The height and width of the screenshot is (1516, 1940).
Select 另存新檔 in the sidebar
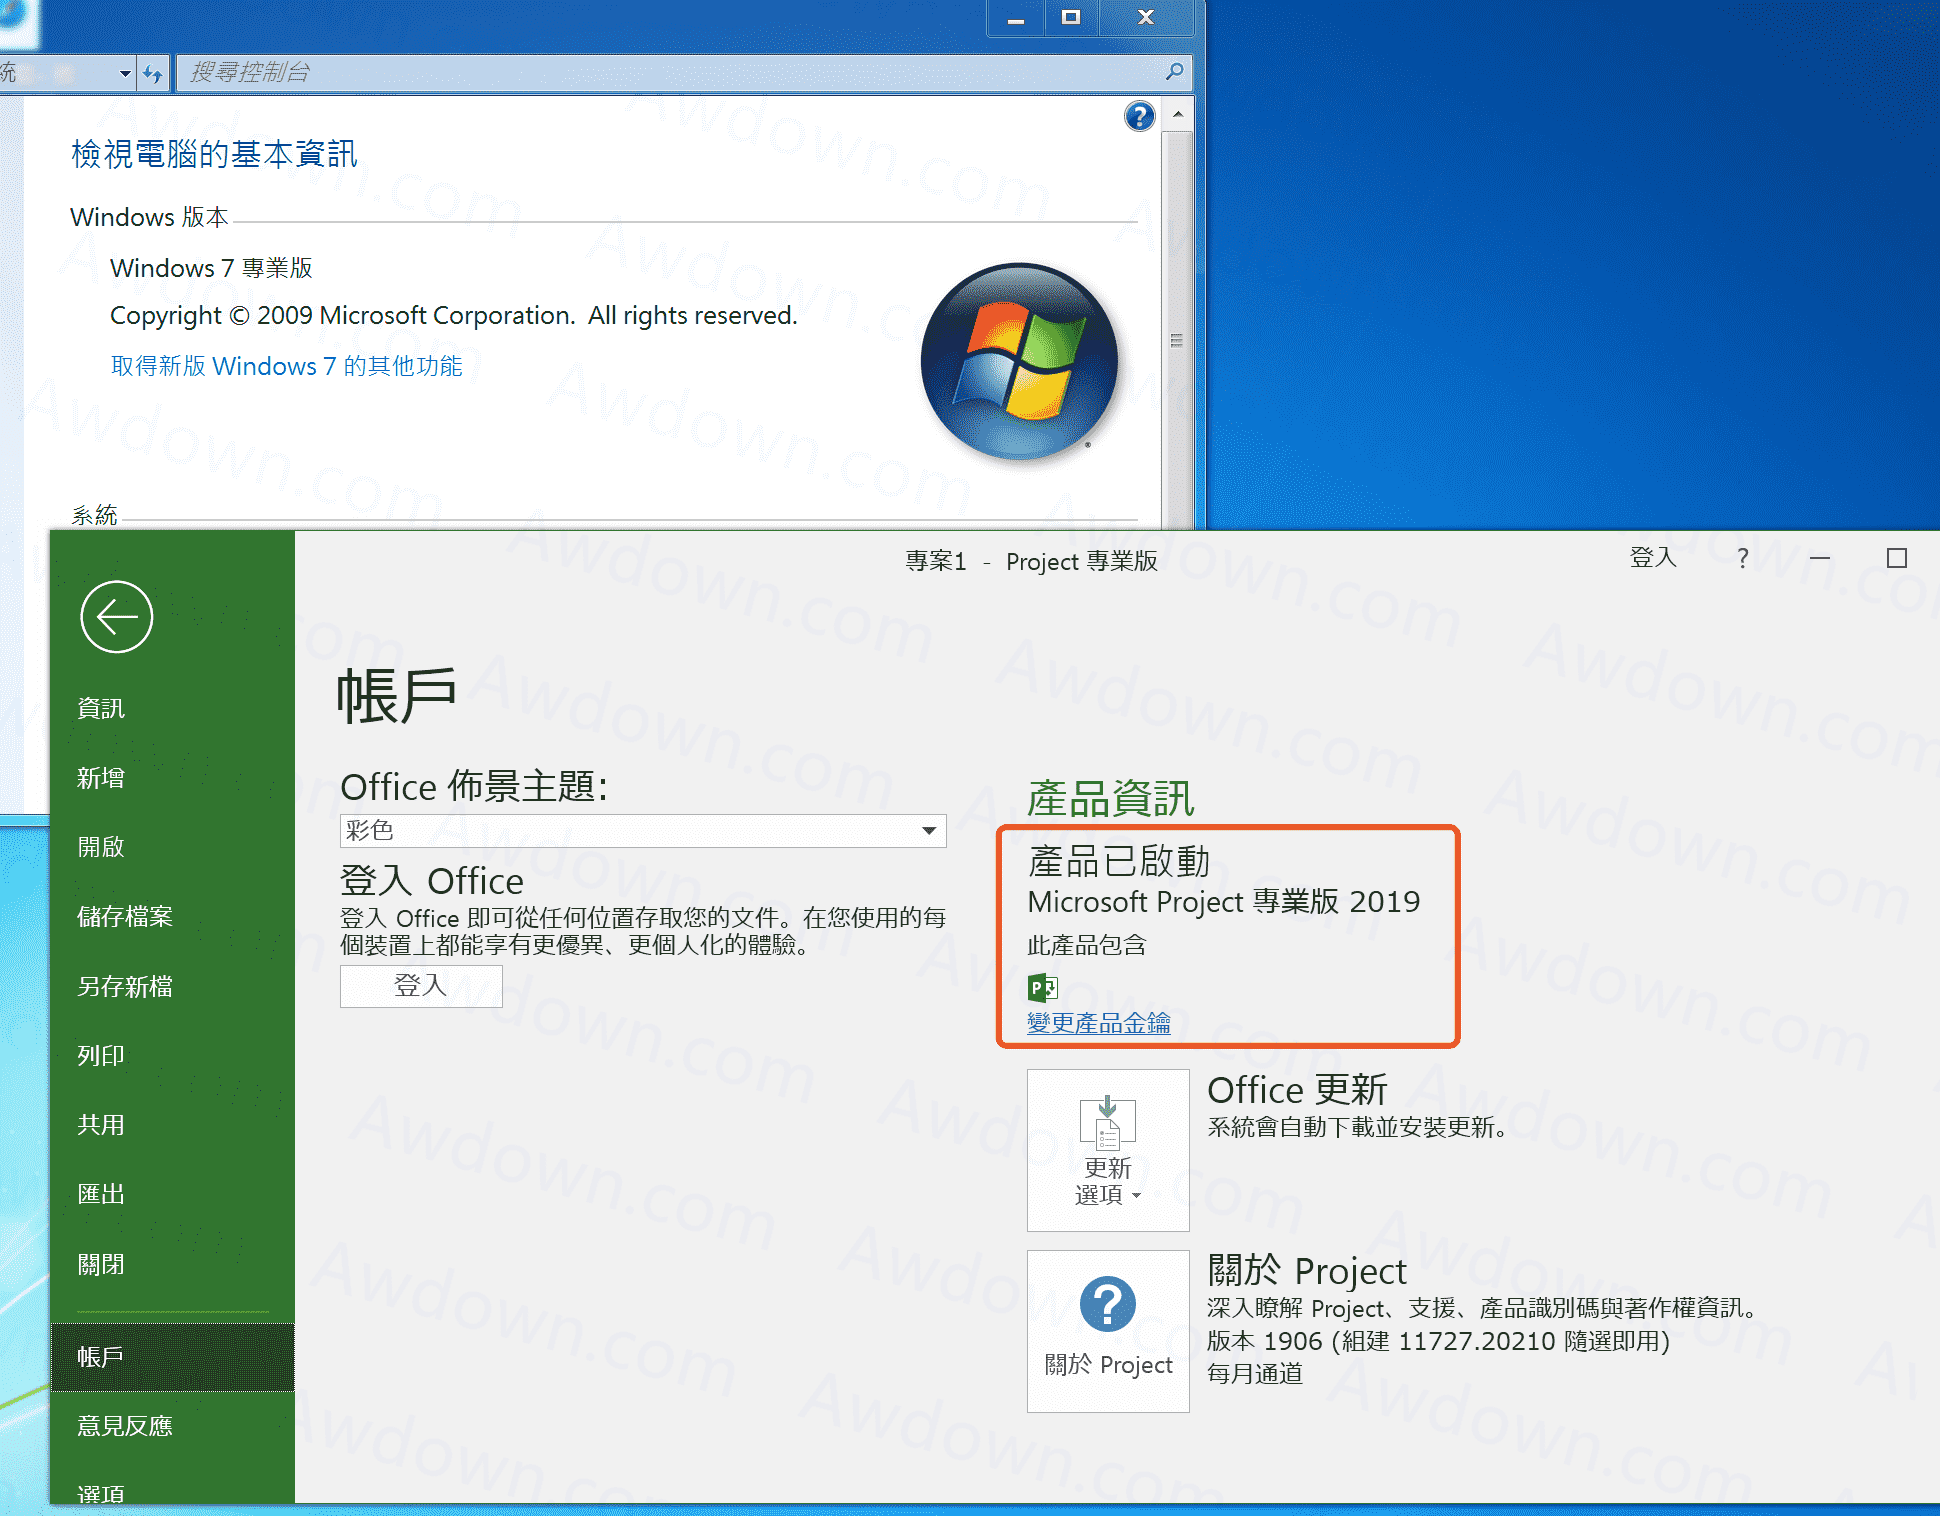tap(125, 986)
